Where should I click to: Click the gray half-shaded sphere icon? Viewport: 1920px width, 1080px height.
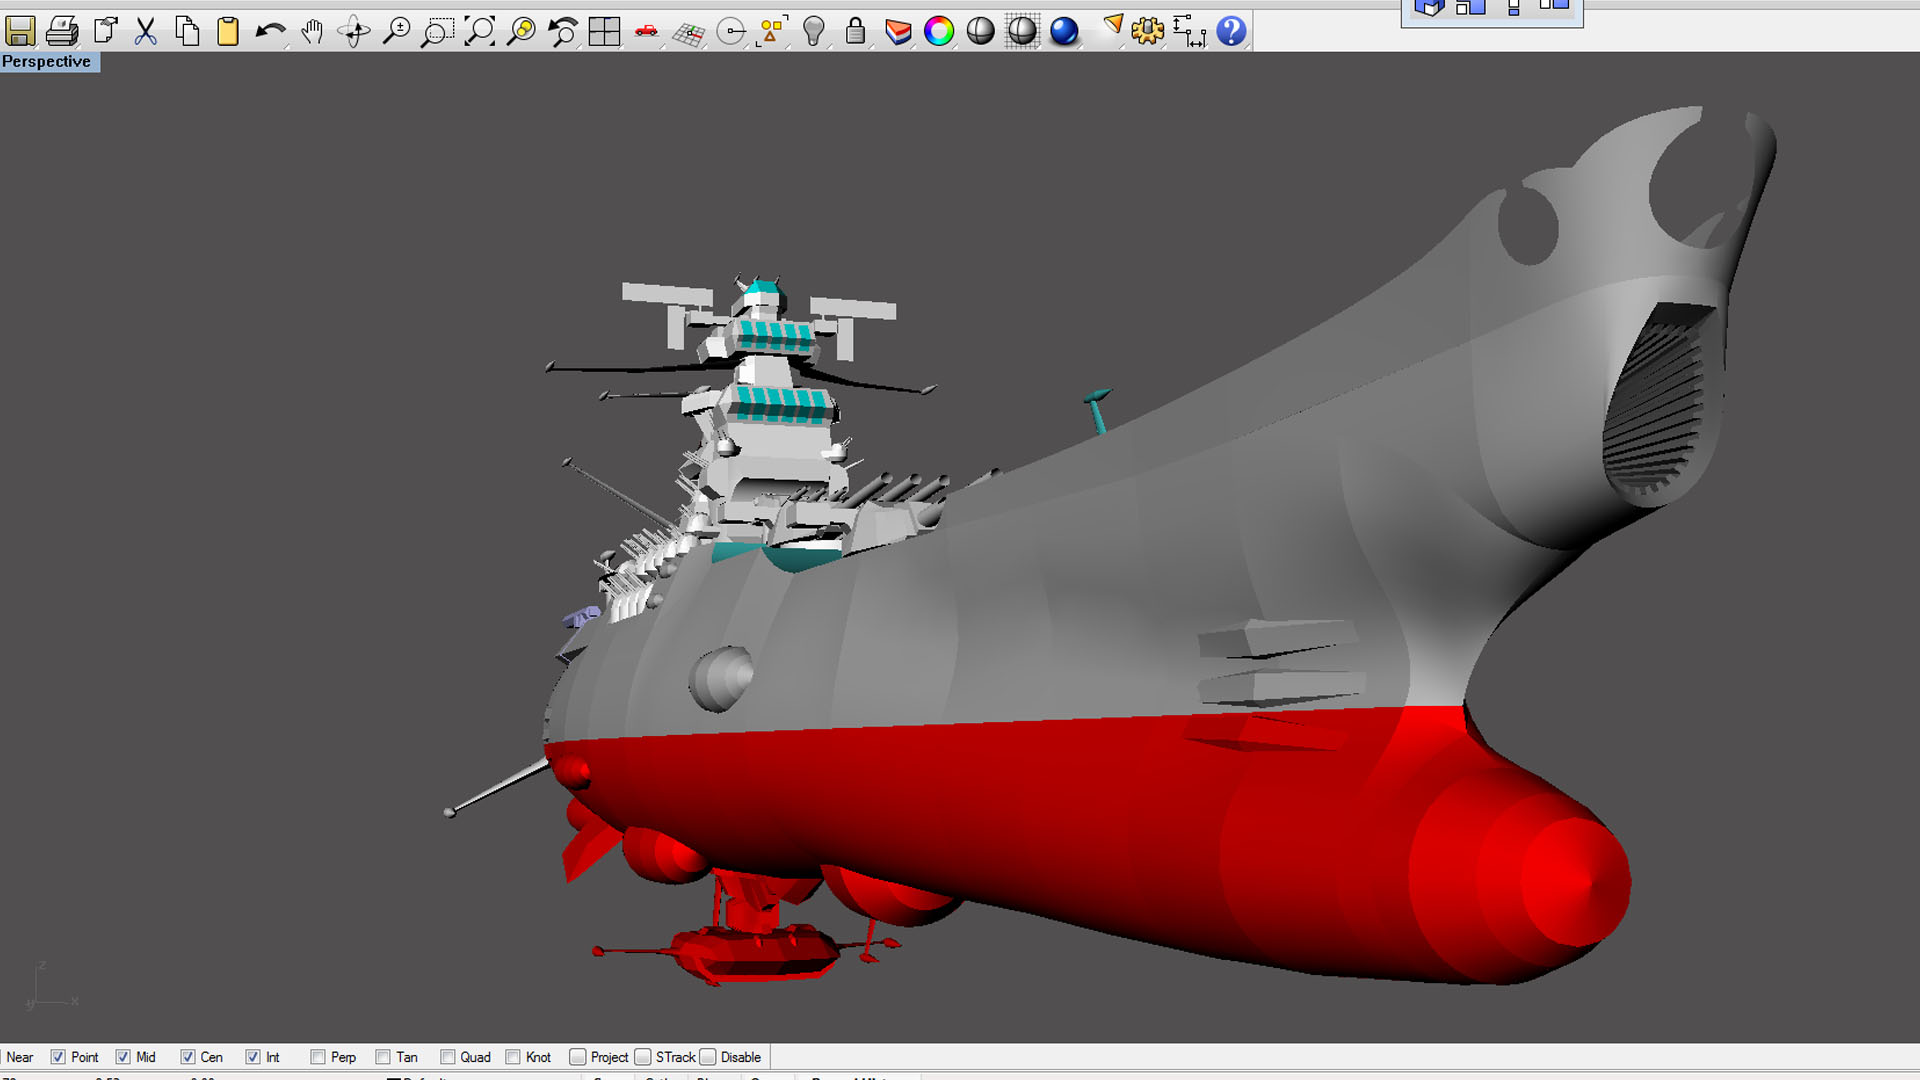(x=981, y=31)
